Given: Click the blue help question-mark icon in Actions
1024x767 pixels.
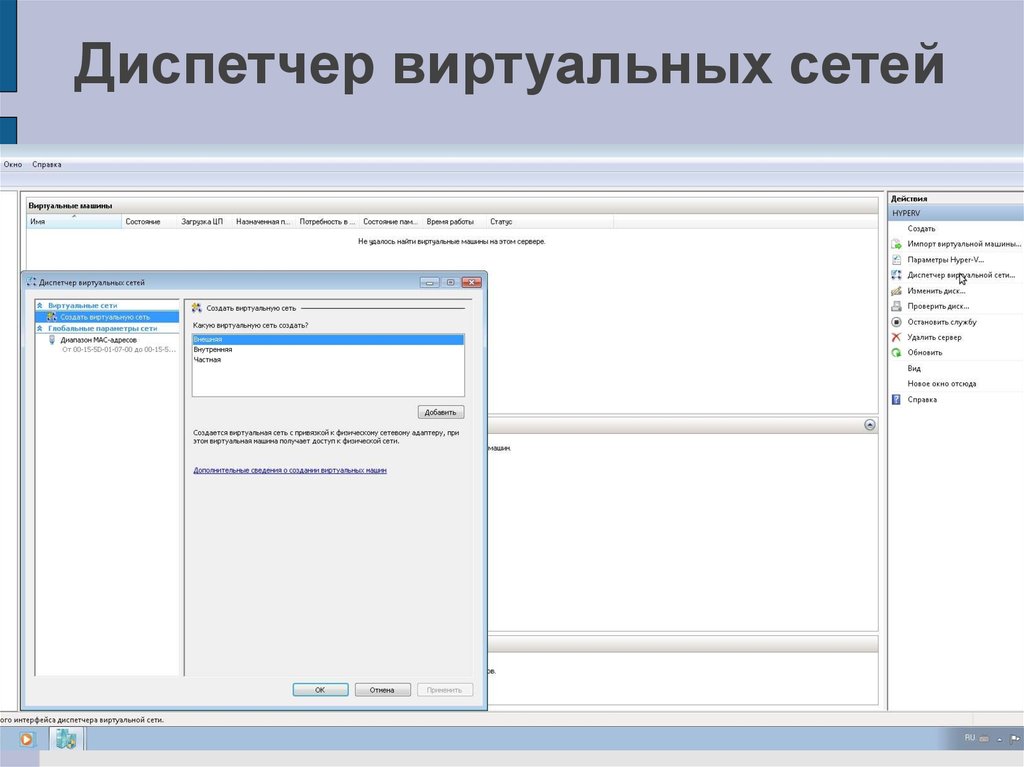Looking at the screenshot, I should tap(896, 399).
